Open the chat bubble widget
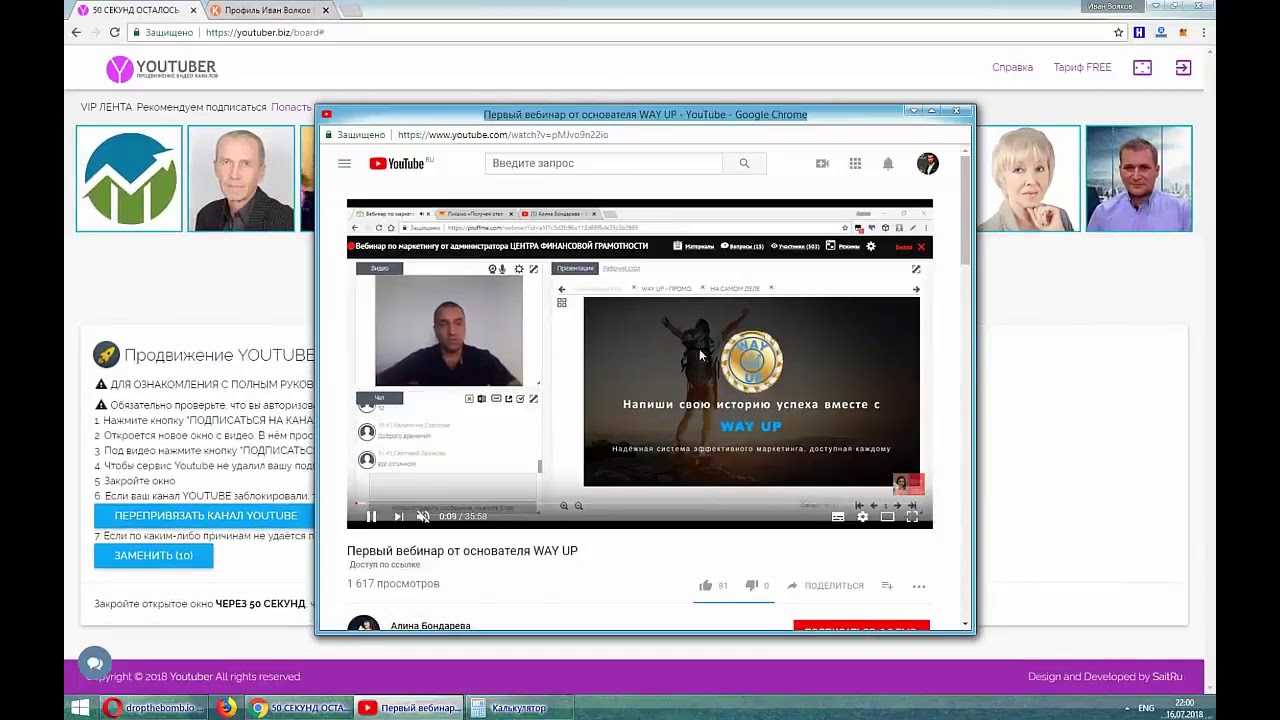The width and height of the screenshot is (1280, 720). pyautogui.click(x=95, y=663)
